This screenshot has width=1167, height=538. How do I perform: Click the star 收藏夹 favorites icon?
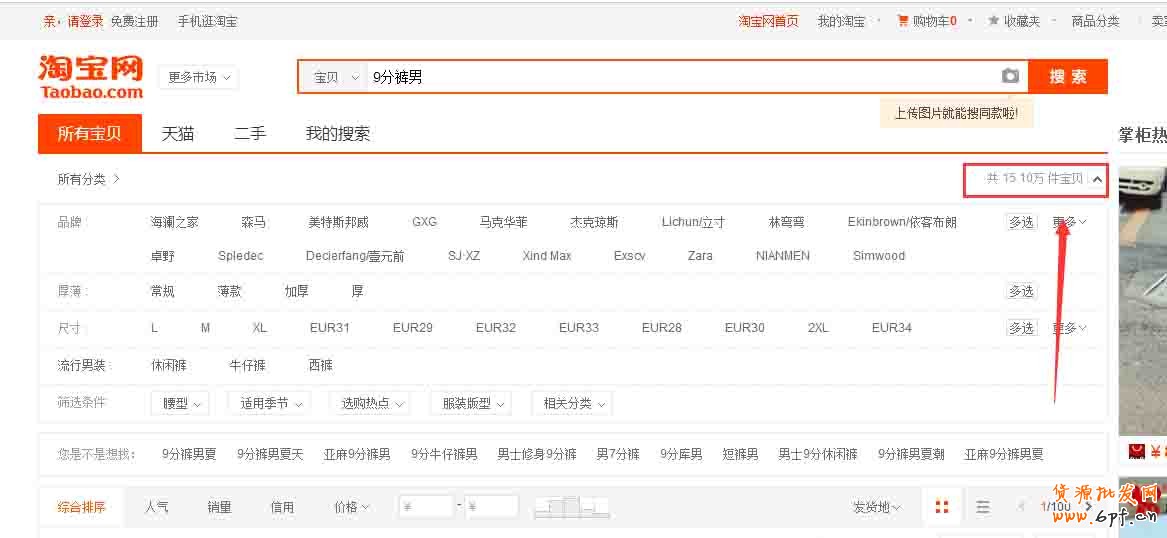993,21
